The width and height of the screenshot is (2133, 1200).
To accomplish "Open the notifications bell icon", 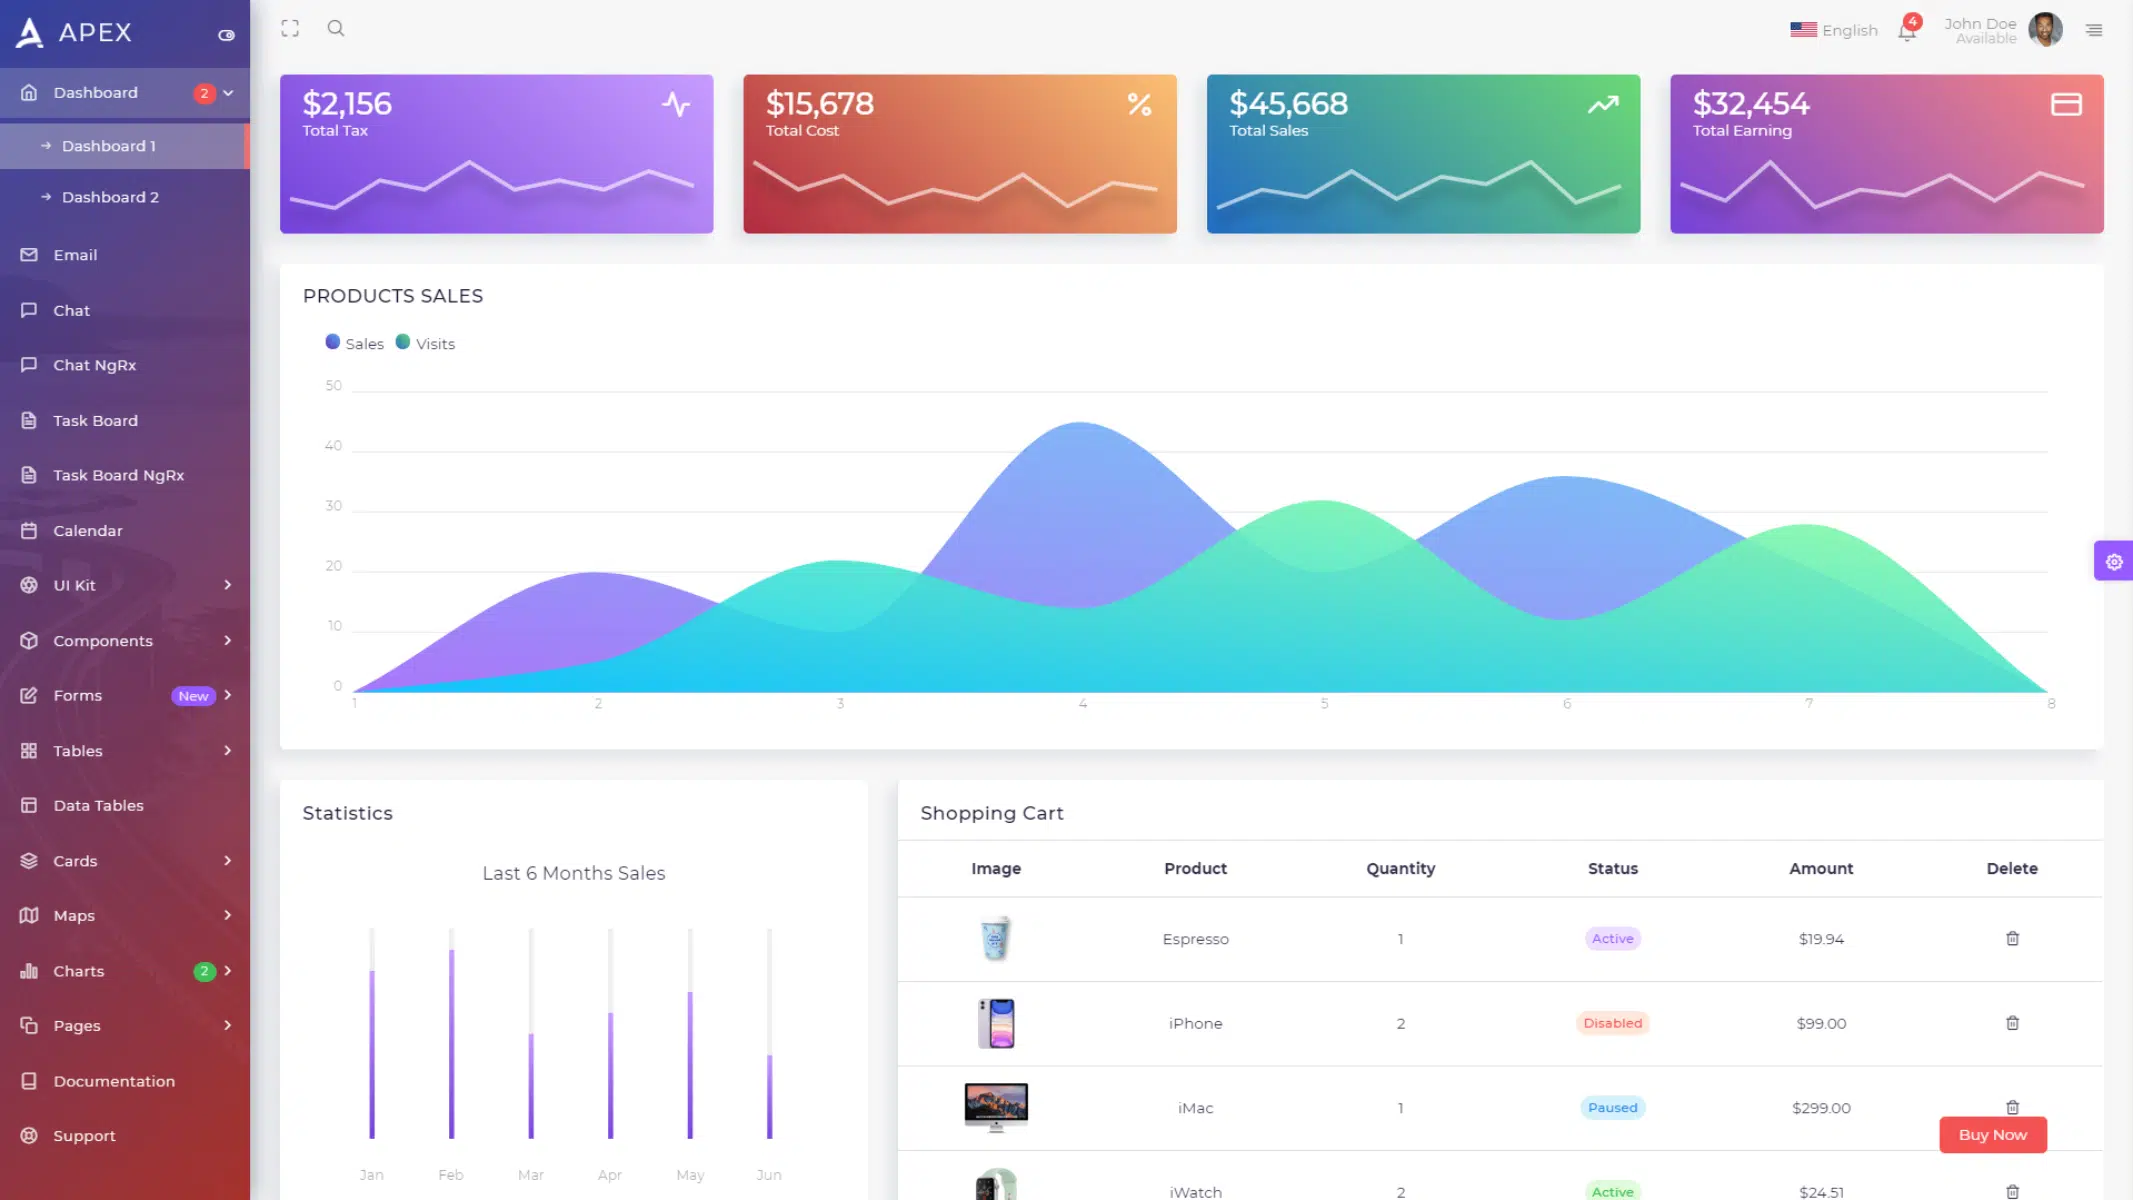I will point(1906,32).
